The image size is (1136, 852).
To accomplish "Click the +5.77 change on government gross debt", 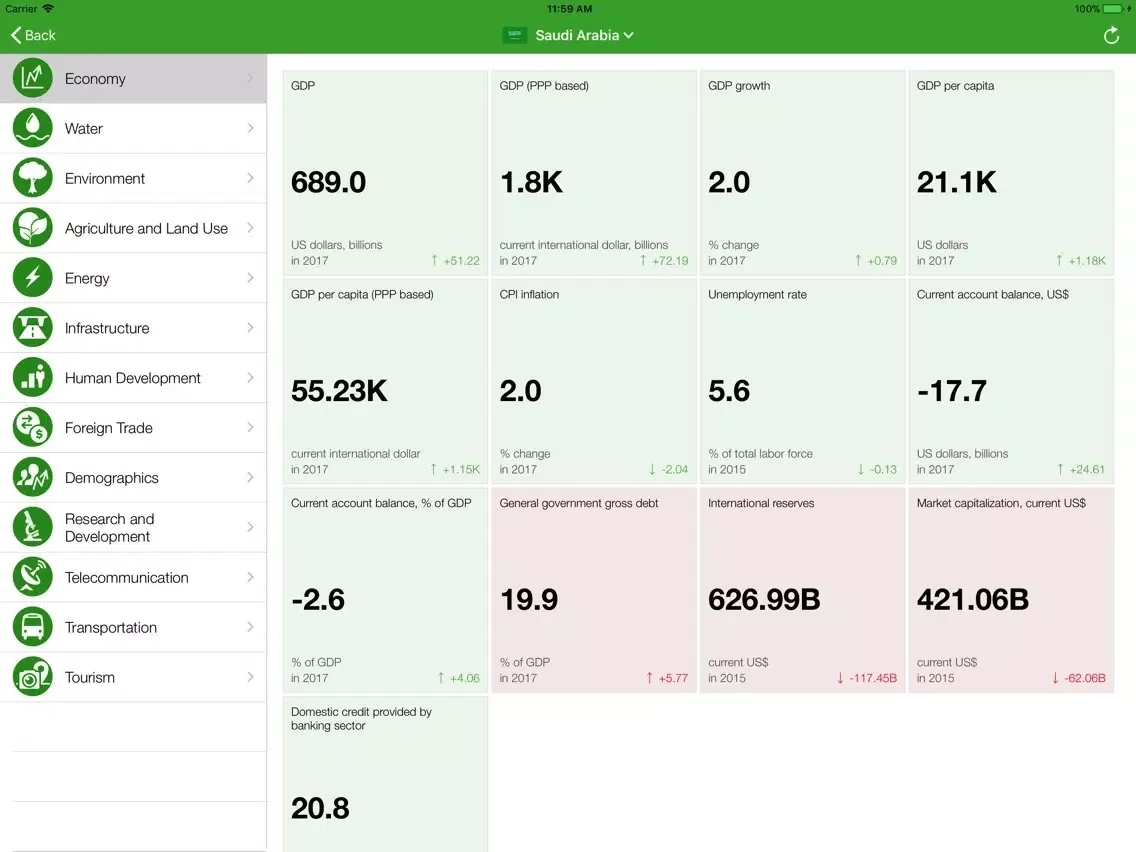I will 673,678.
